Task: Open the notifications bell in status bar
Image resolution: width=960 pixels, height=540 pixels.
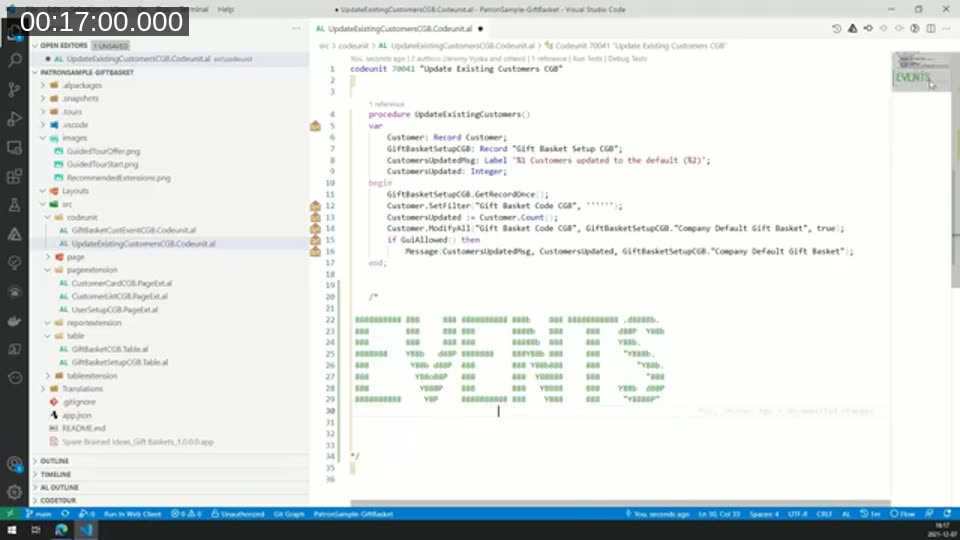Action: pos(948,514)
